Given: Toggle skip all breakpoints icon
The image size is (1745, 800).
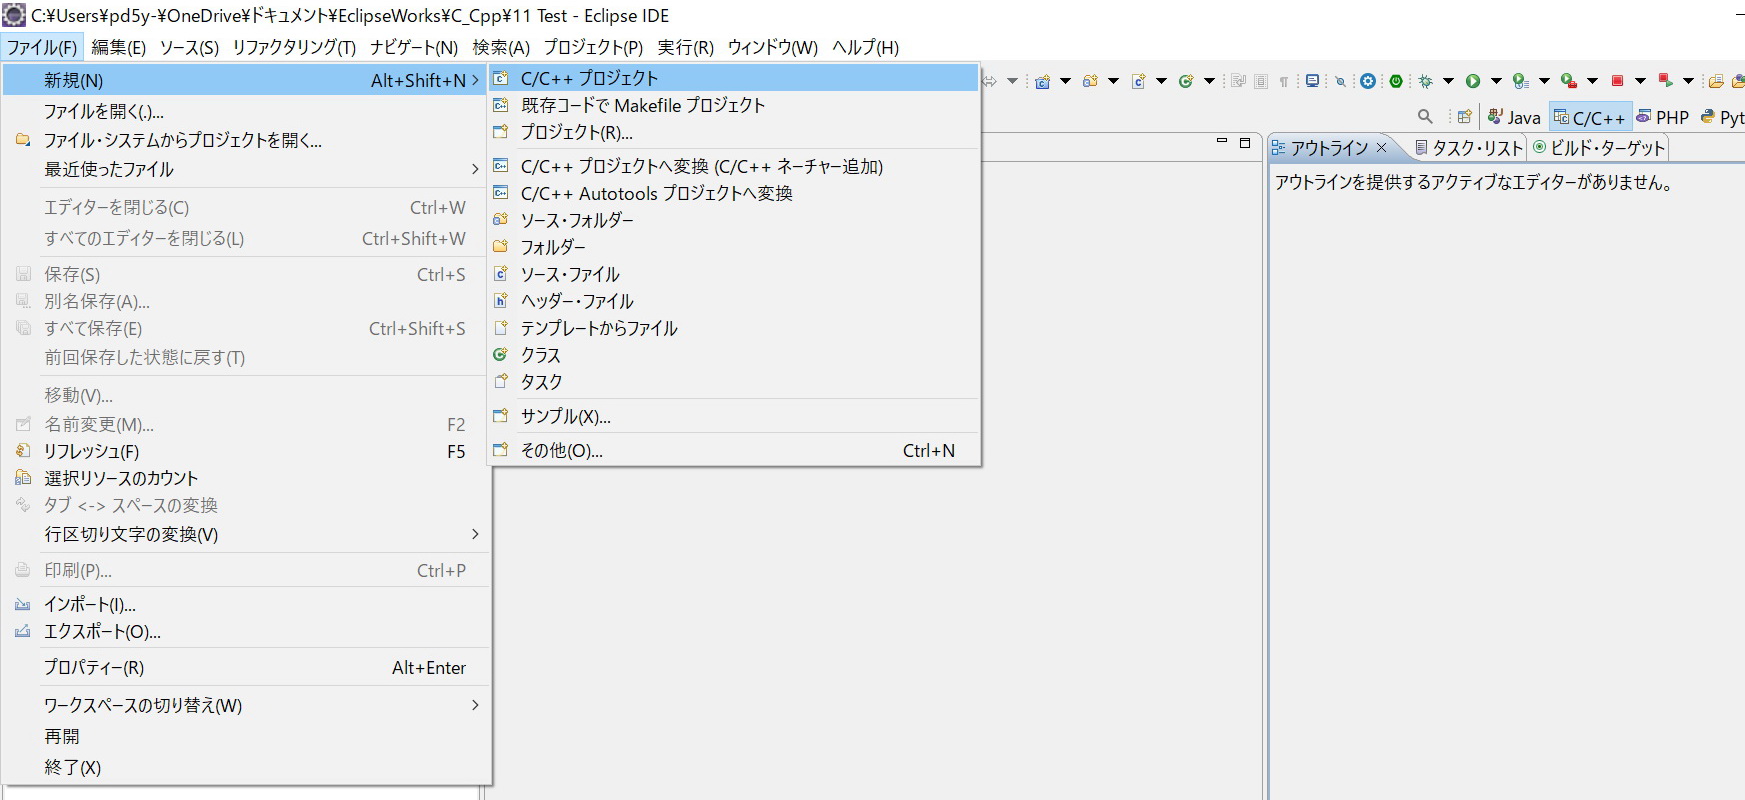Looking at the screenshot, I should [x=1340, y=81].
